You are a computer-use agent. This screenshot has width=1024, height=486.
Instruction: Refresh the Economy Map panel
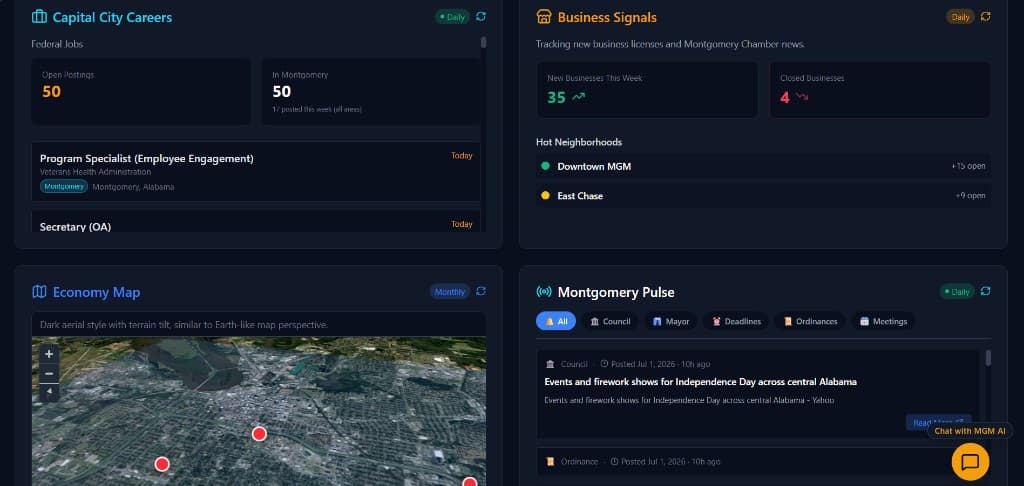pos(481,291)
